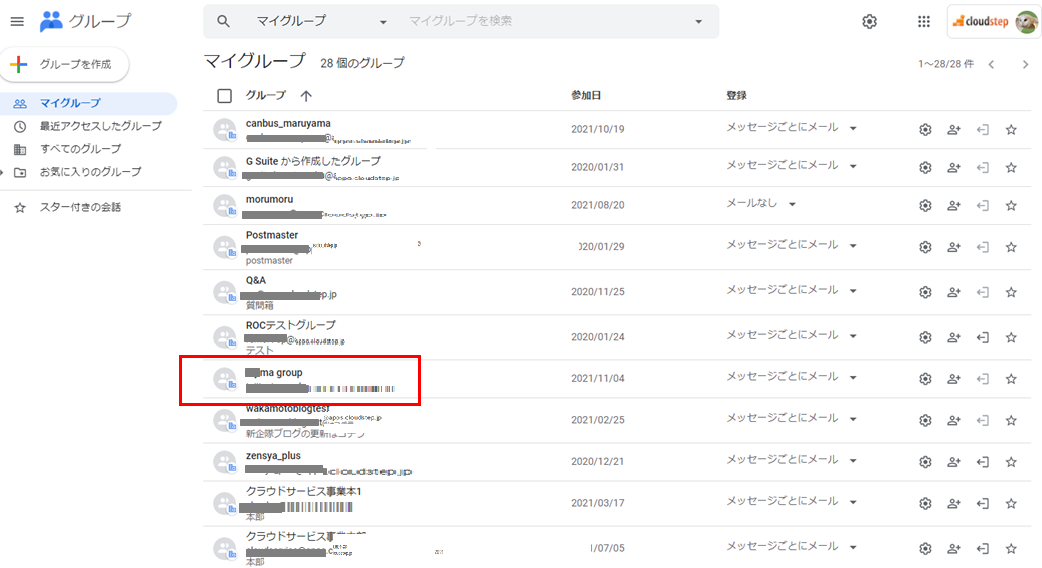Open settings for Postmaster group

[925, 246]
